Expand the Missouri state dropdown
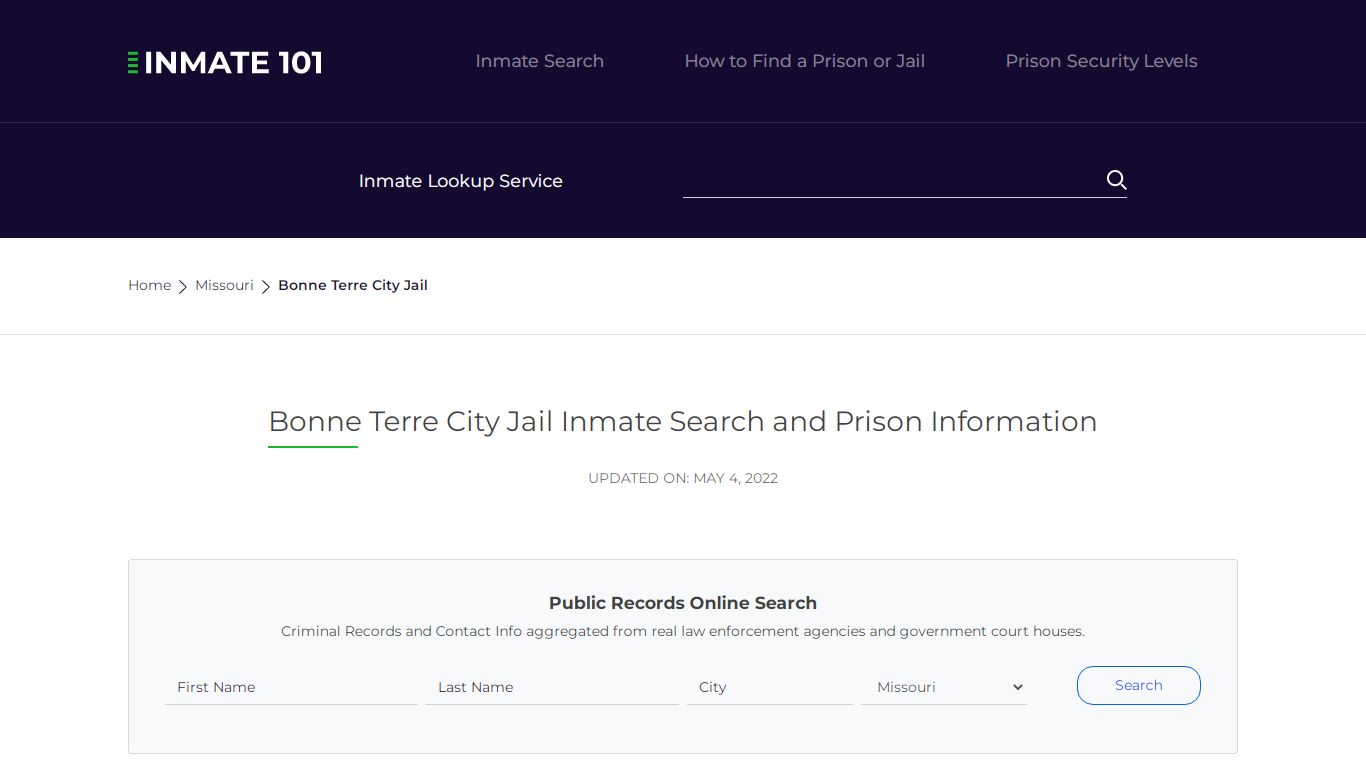The height and width of the screenshot is (768, 1366). pyautogui.click(x=944, y=687)
